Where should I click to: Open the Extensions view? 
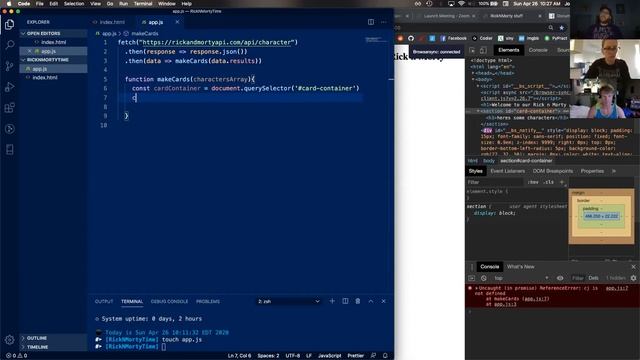pos(9,108)
